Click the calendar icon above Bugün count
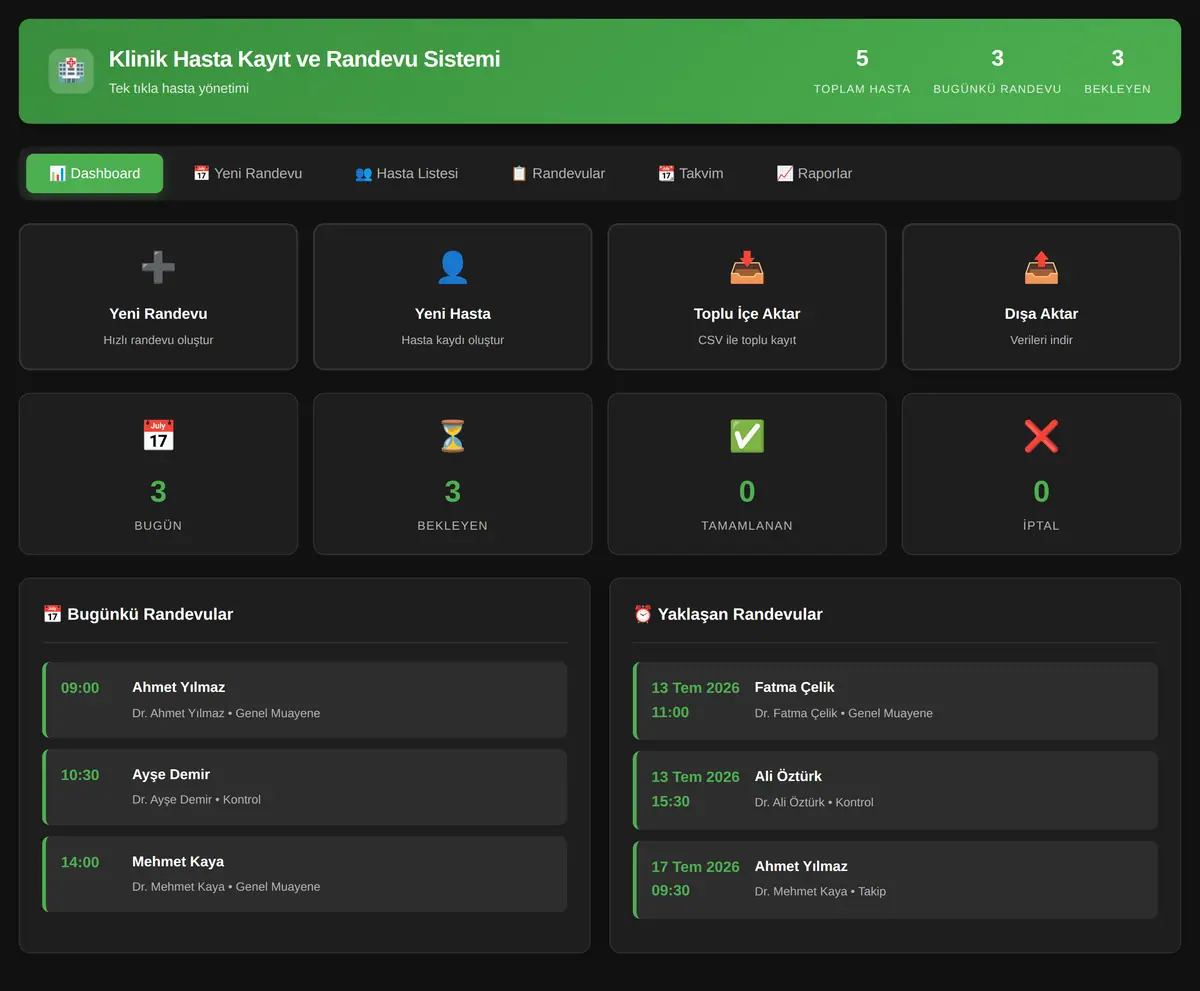The width and height of the screenshot is (1200, 991). tap(158, 436)
